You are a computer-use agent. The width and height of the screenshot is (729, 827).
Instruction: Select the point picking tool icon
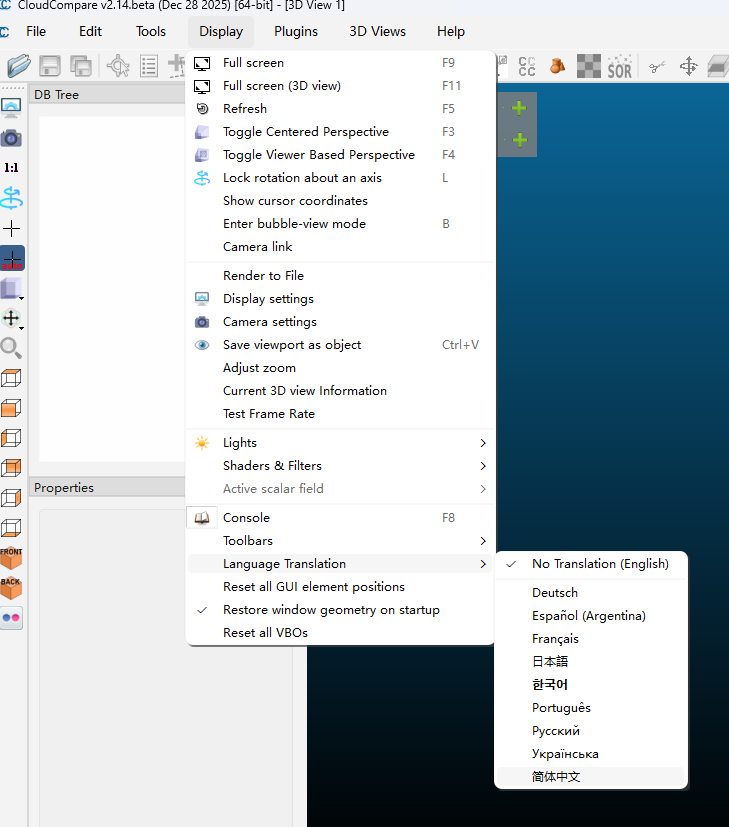coord(118,66)
